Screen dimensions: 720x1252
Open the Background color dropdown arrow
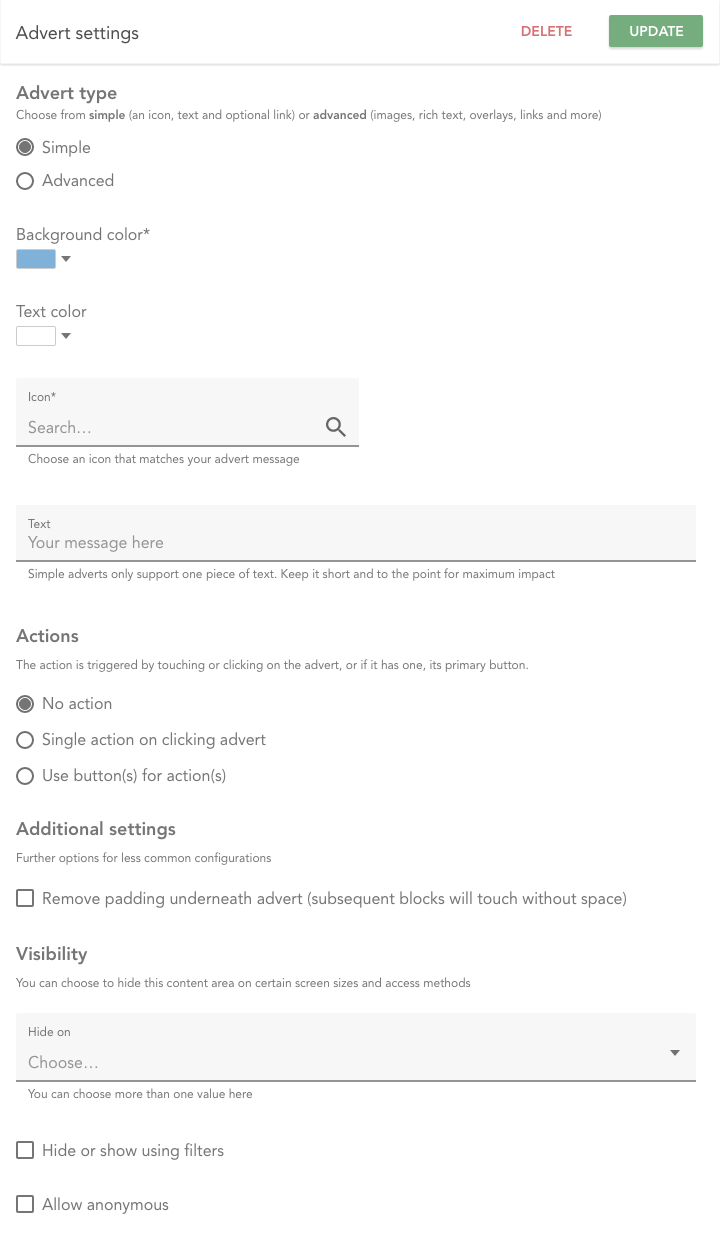click(66, 259)
